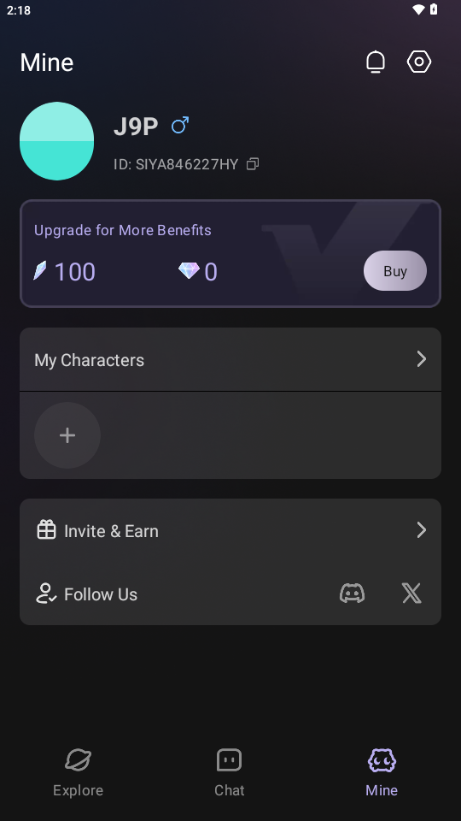This screenshot has width=461, height=821.
Task: Expand My Characters chevron arrow
Action: 421,359
